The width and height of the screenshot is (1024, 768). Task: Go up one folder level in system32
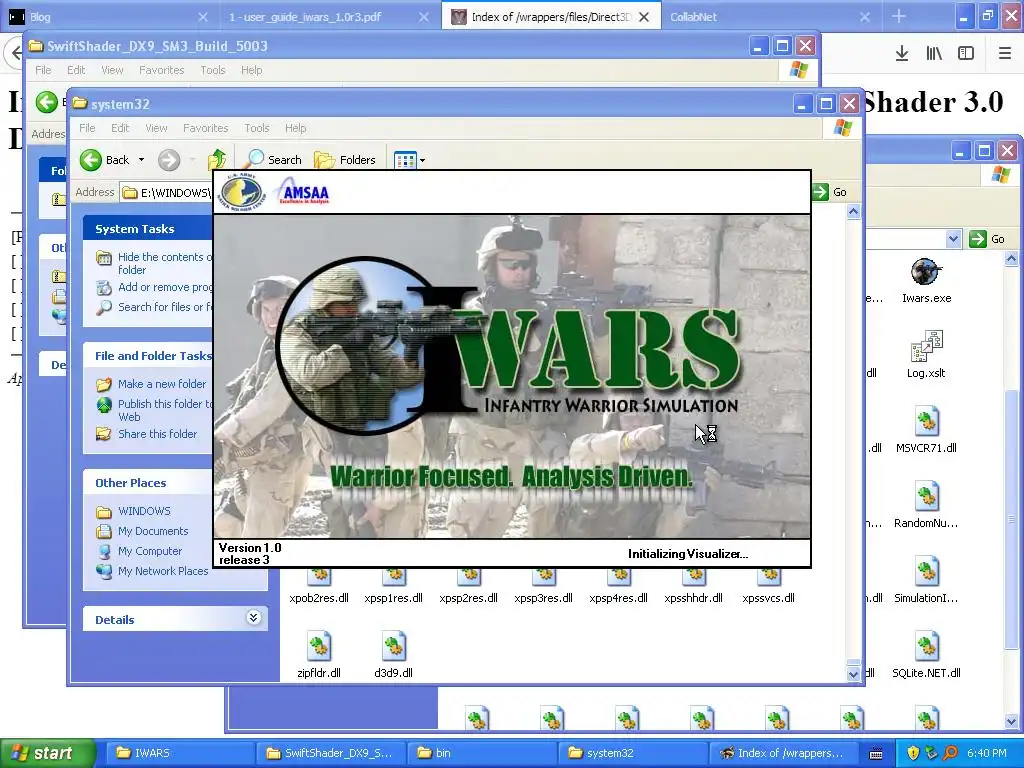(x=217, y=160)
